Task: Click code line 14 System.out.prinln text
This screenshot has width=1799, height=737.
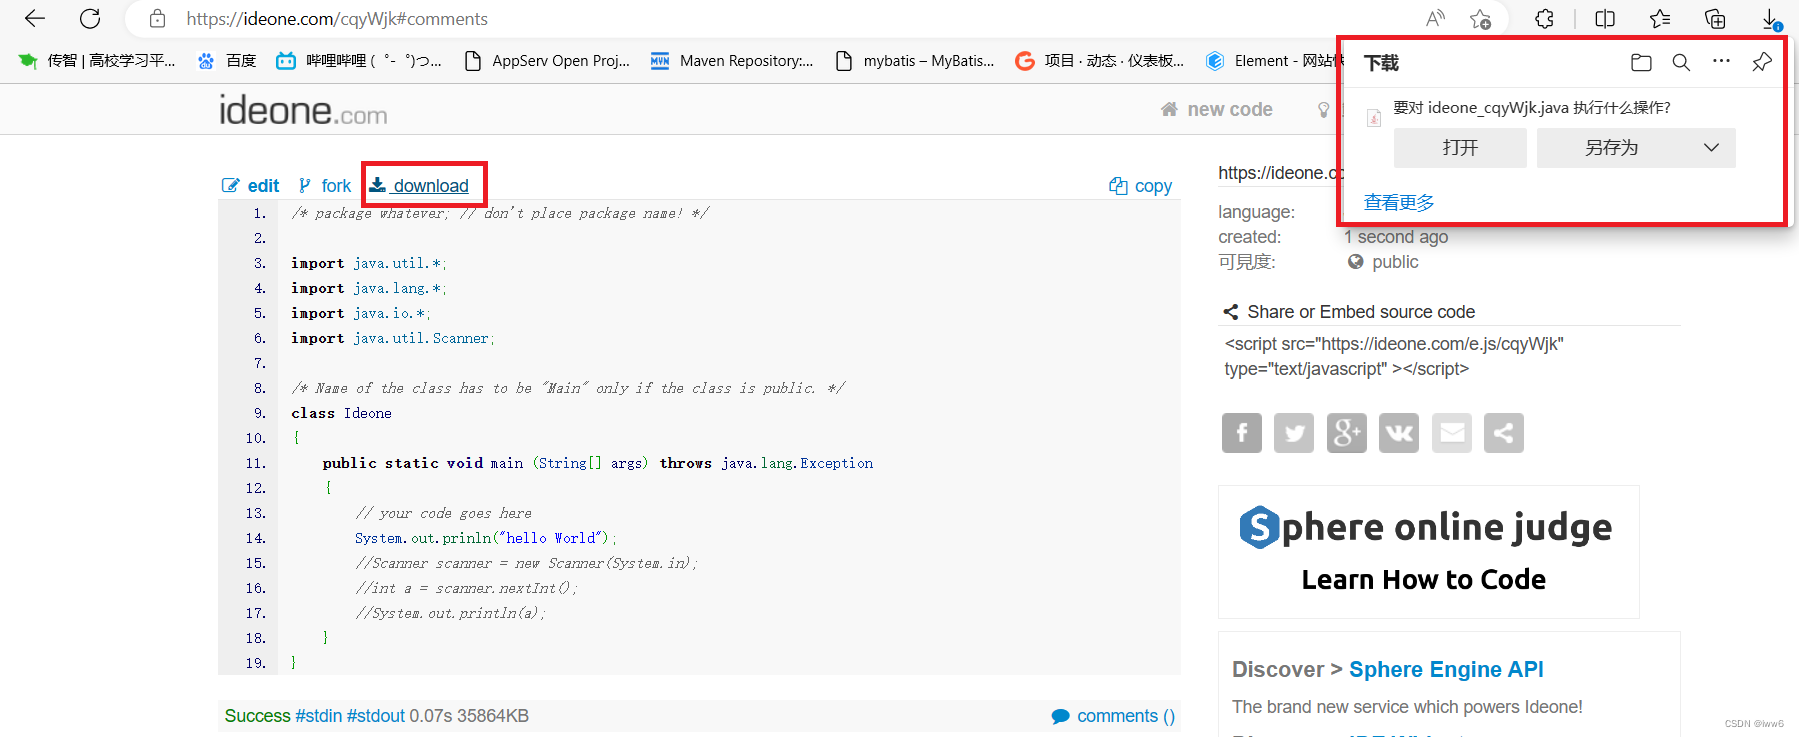Action: pos(486,538)
